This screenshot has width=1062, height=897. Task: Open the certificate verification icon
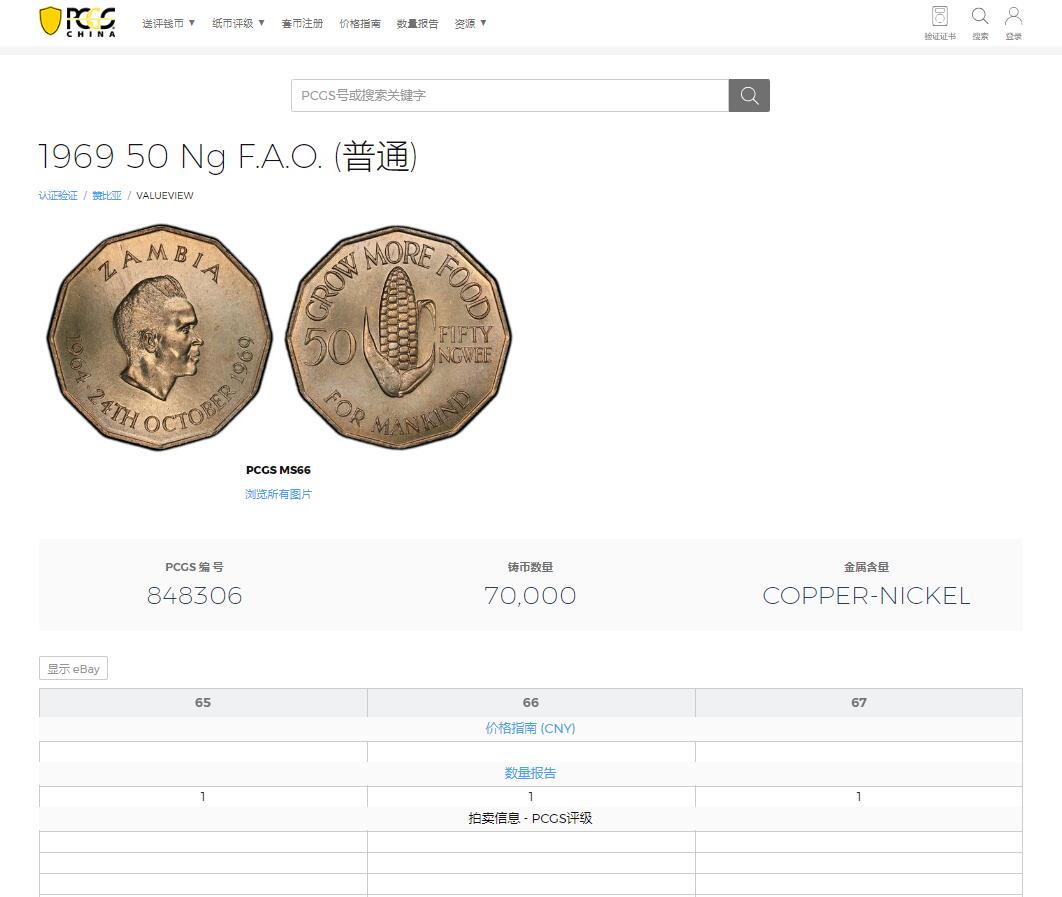939,23
